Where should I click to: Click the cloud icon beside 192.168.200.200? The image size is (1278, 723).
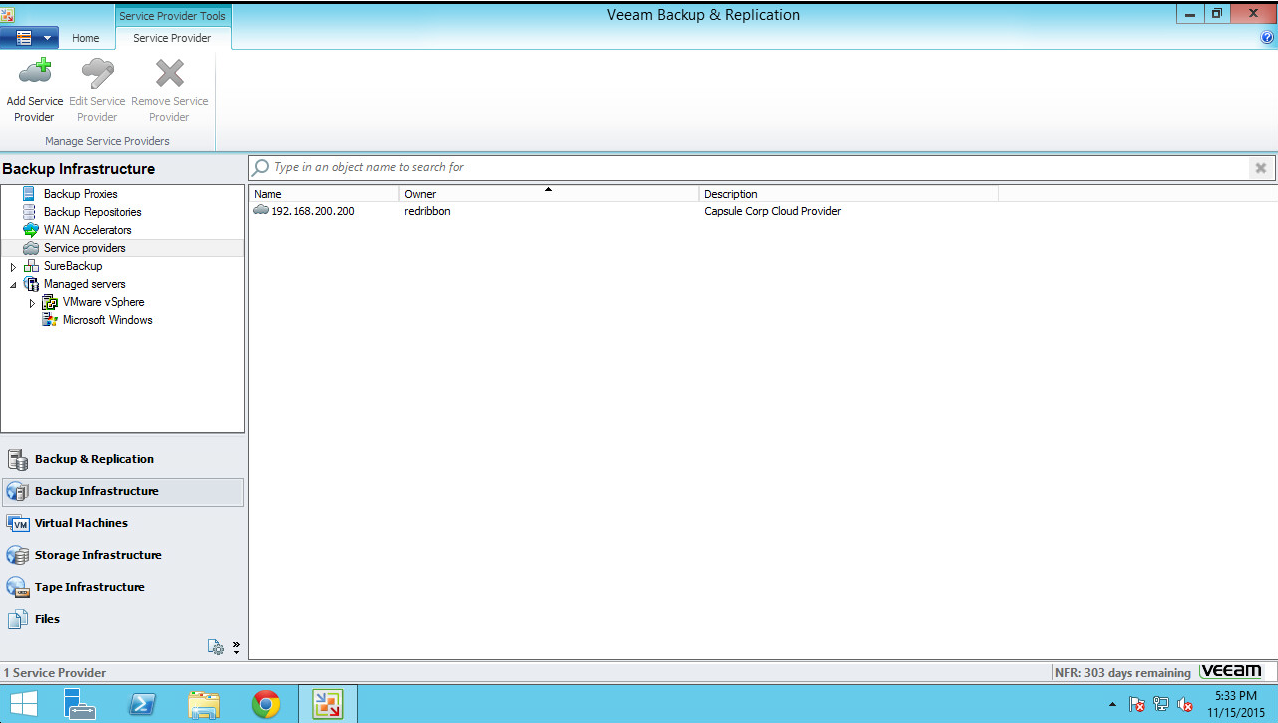pos(261,210)
